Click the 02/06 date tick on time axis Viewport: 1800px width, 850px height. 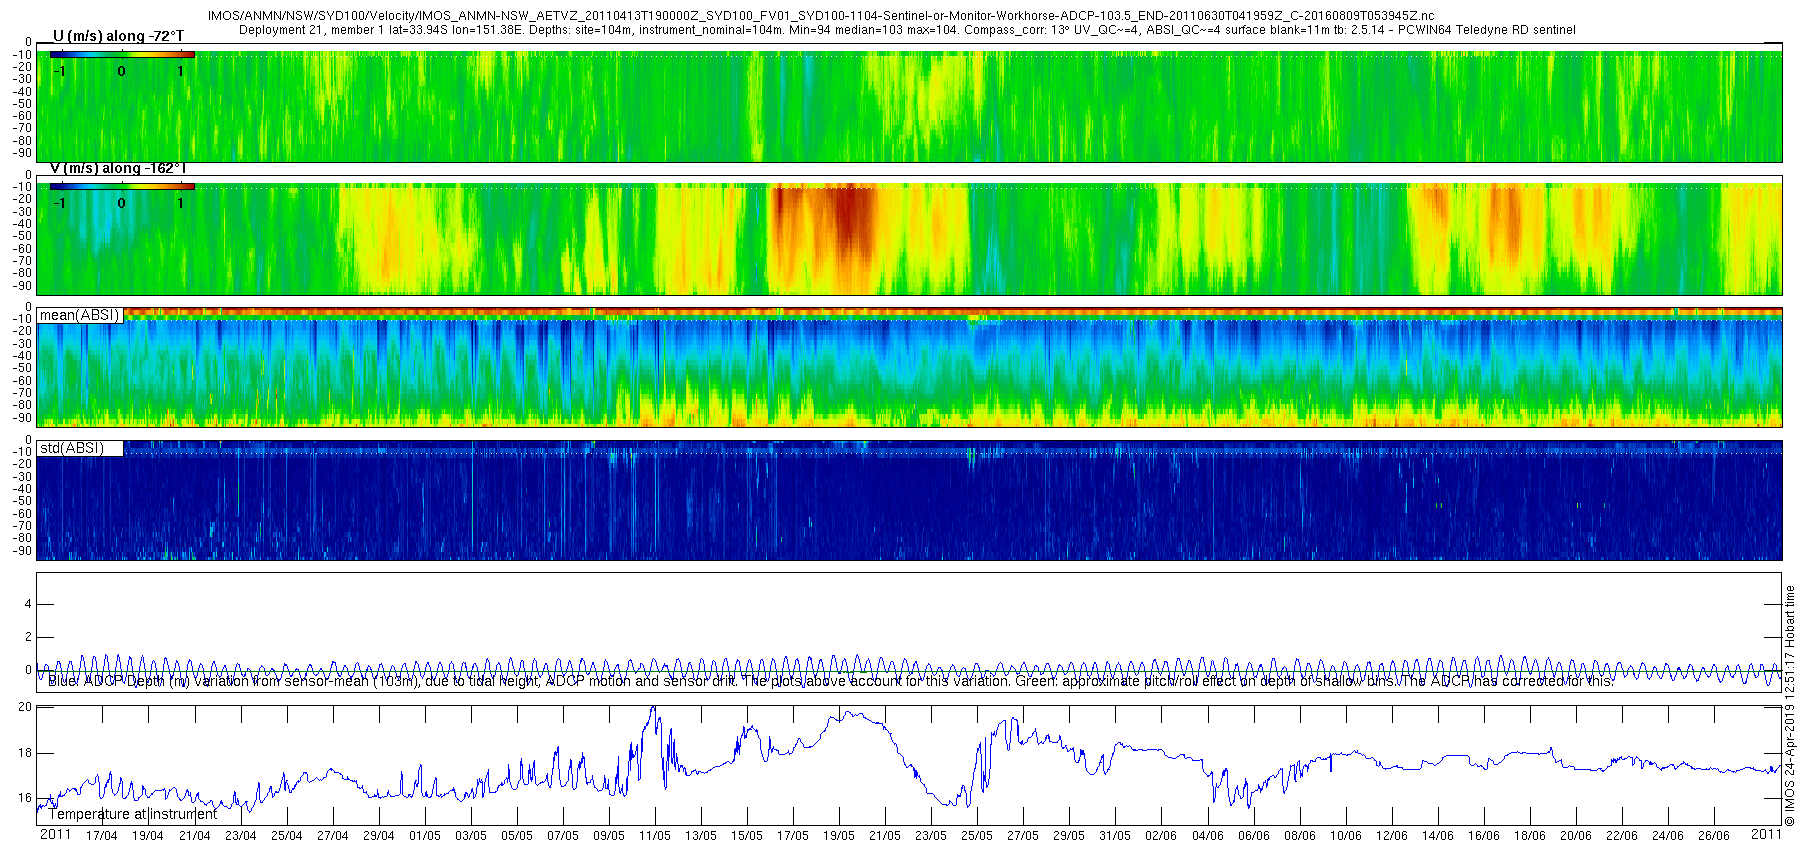(1161, 836)
